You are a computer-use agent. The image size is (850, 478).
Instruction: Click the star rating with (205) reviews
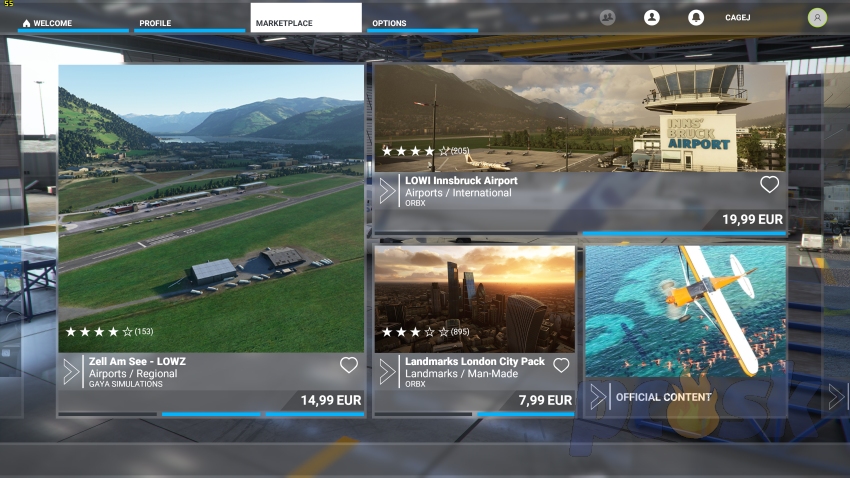(426, 151)
